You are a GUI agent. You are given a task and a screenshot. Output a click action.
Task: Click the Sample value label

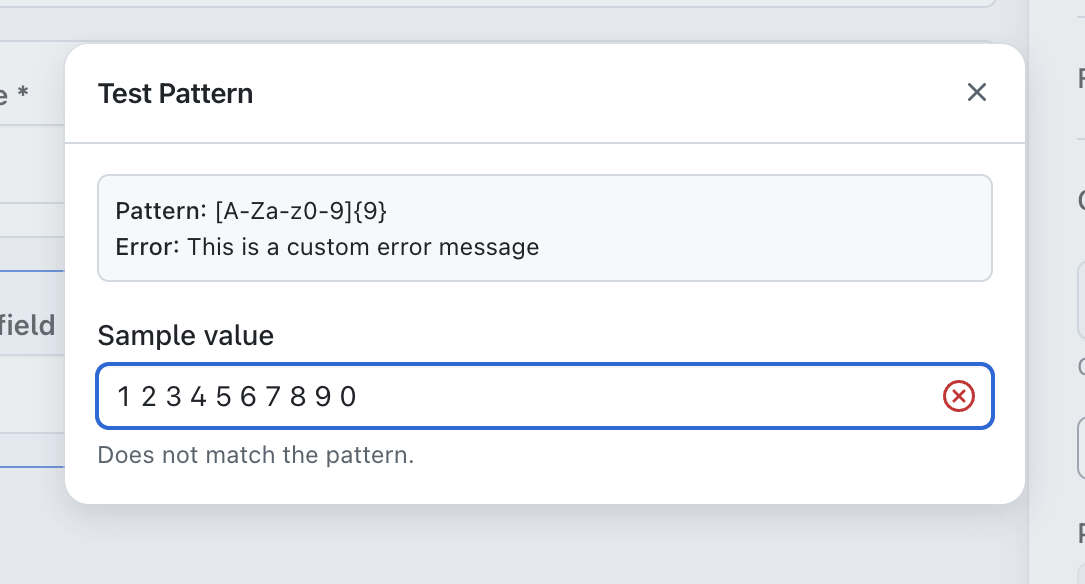point(185,335)
